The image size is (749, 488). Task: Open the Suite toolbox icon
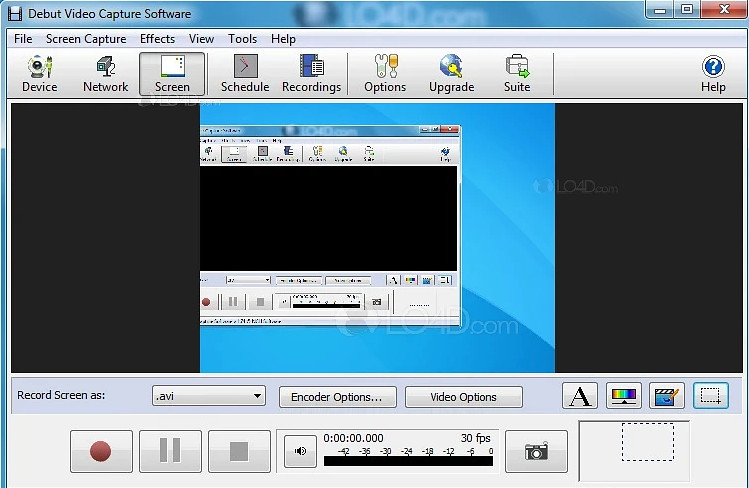[517, 74]
